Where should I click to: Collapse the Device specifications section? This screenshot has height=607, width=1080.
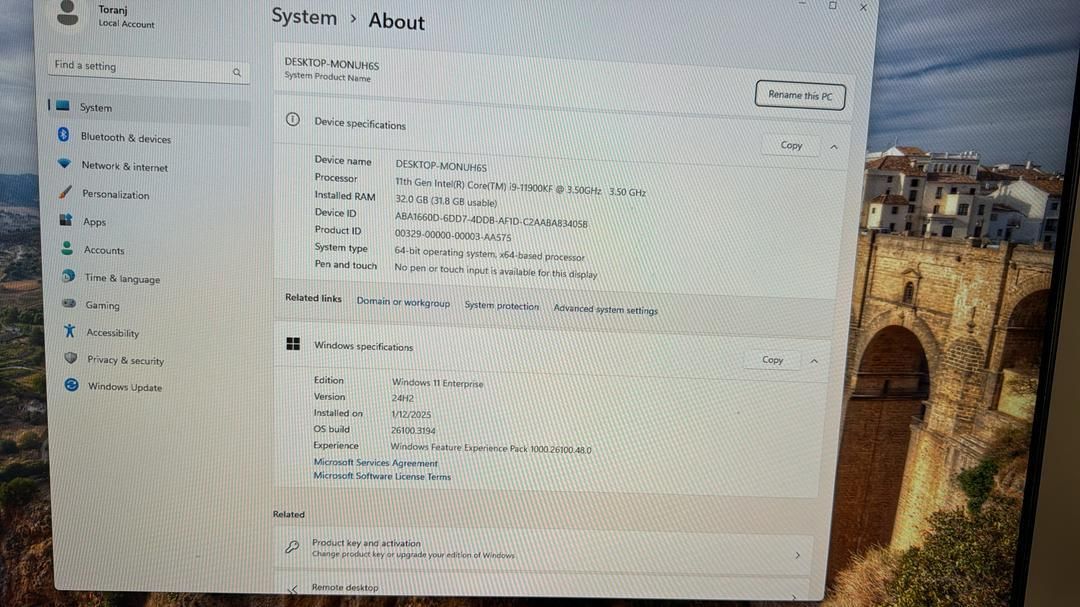point(833,147)
